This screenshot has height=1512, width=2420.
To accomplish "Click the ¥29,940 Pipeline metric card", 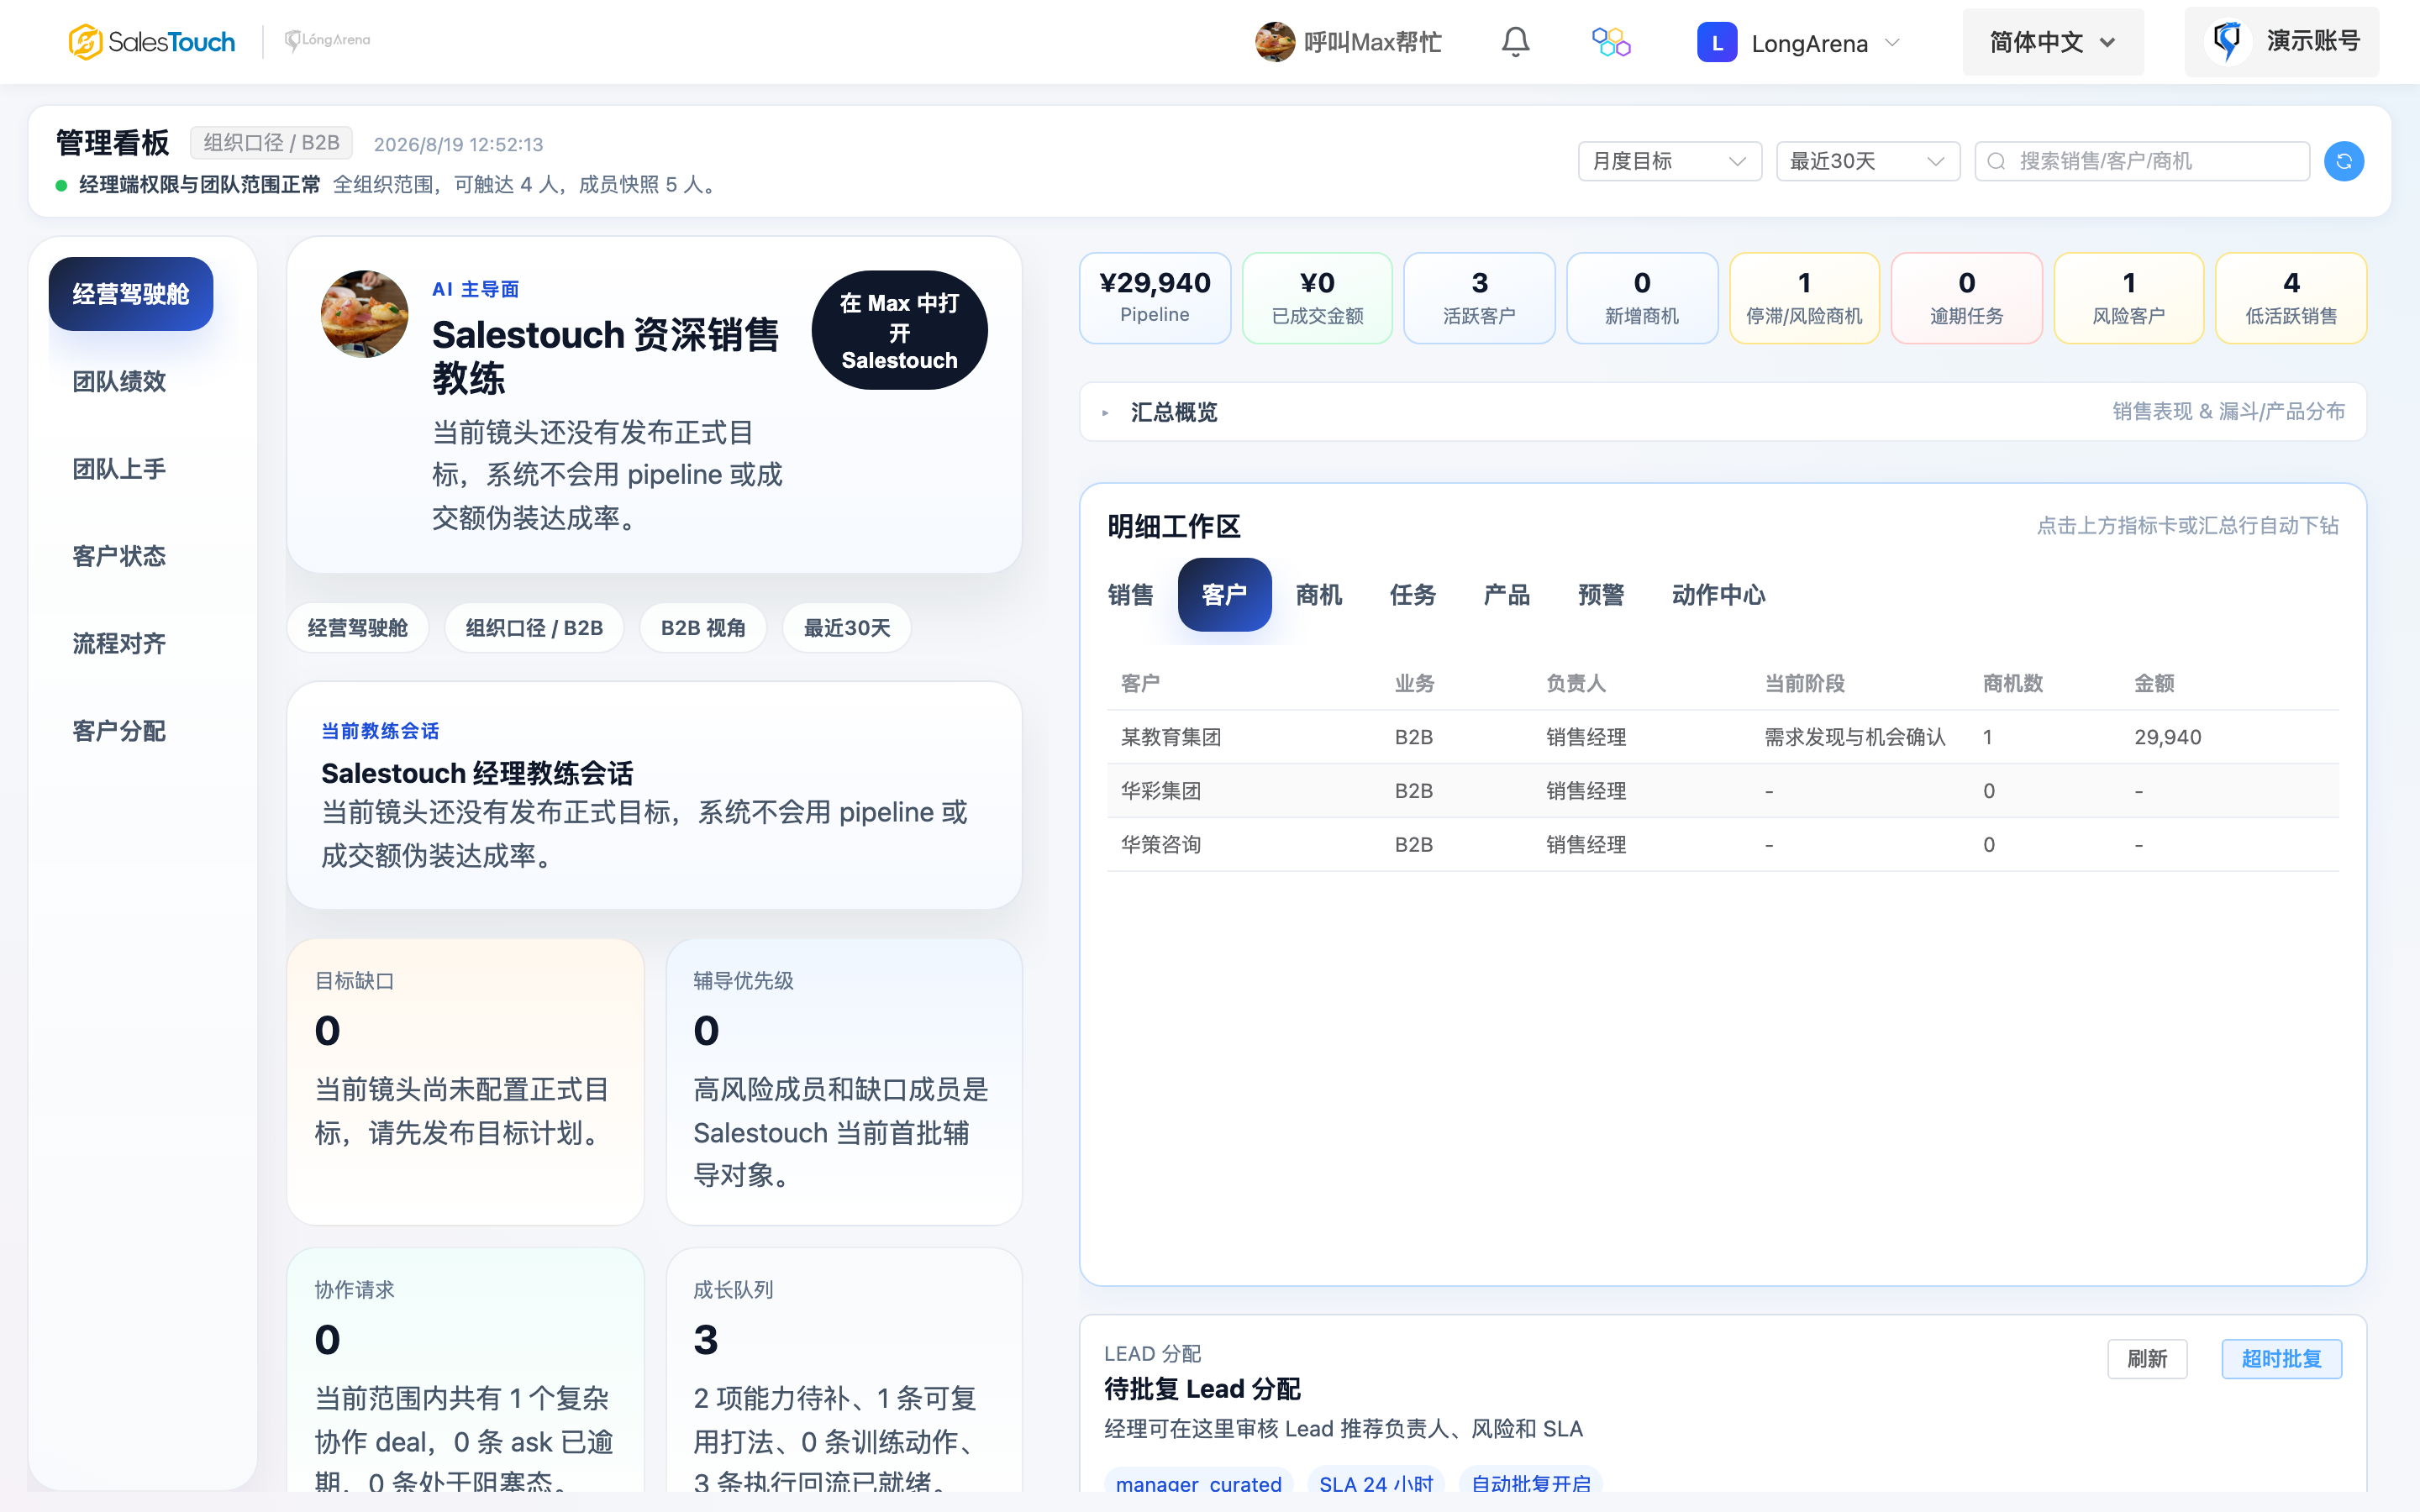I will click(1155, 298).
